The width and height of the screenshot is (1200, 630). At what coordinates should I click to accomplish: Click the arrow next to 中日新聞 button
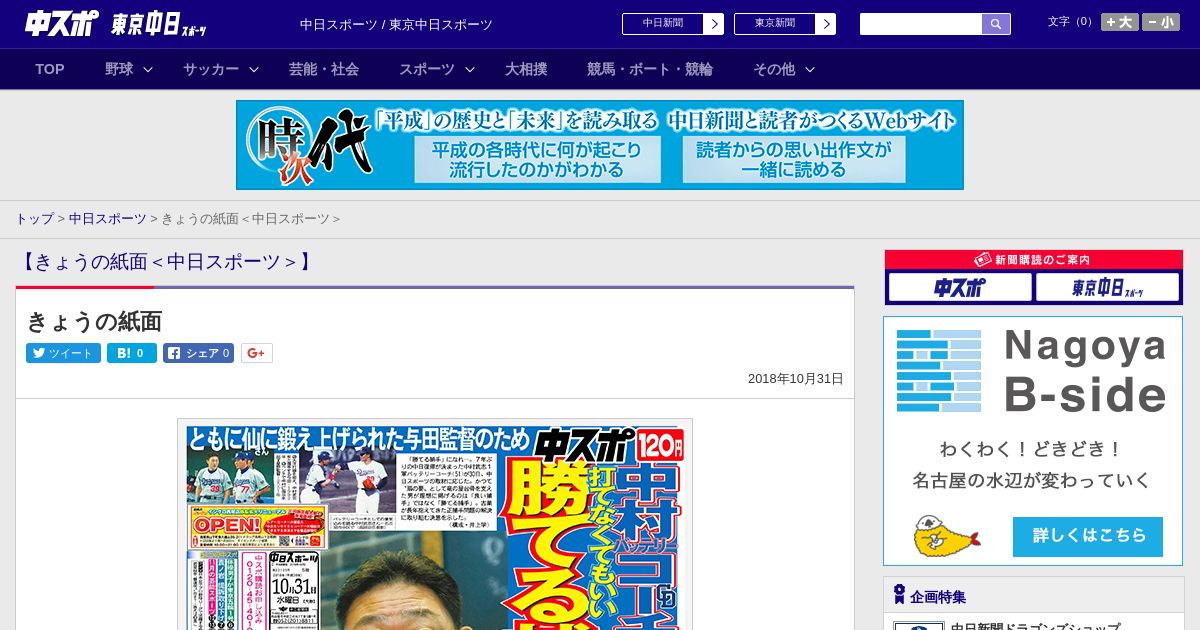point(714,24)
